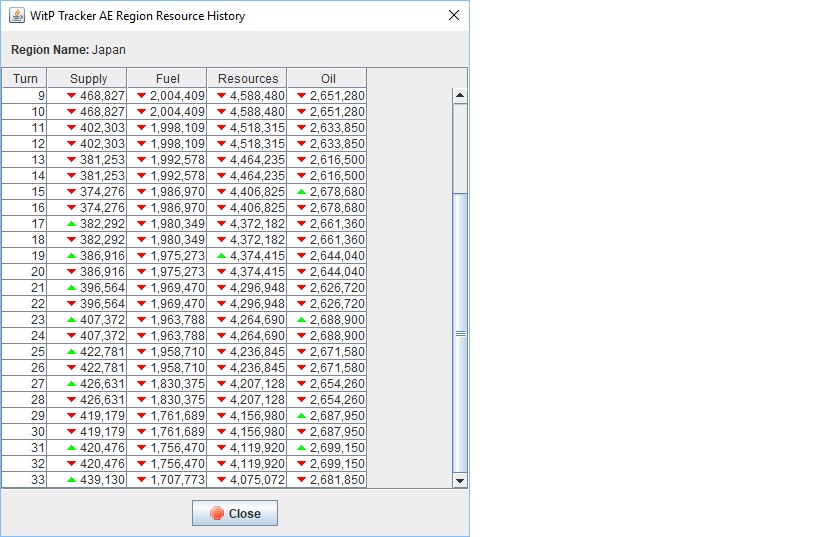The height and width of the screenshot is (537, 819).
Task: Click the green up arrow beside Supply 420,476 in turn 31
Action: click(x=72, y=448)
